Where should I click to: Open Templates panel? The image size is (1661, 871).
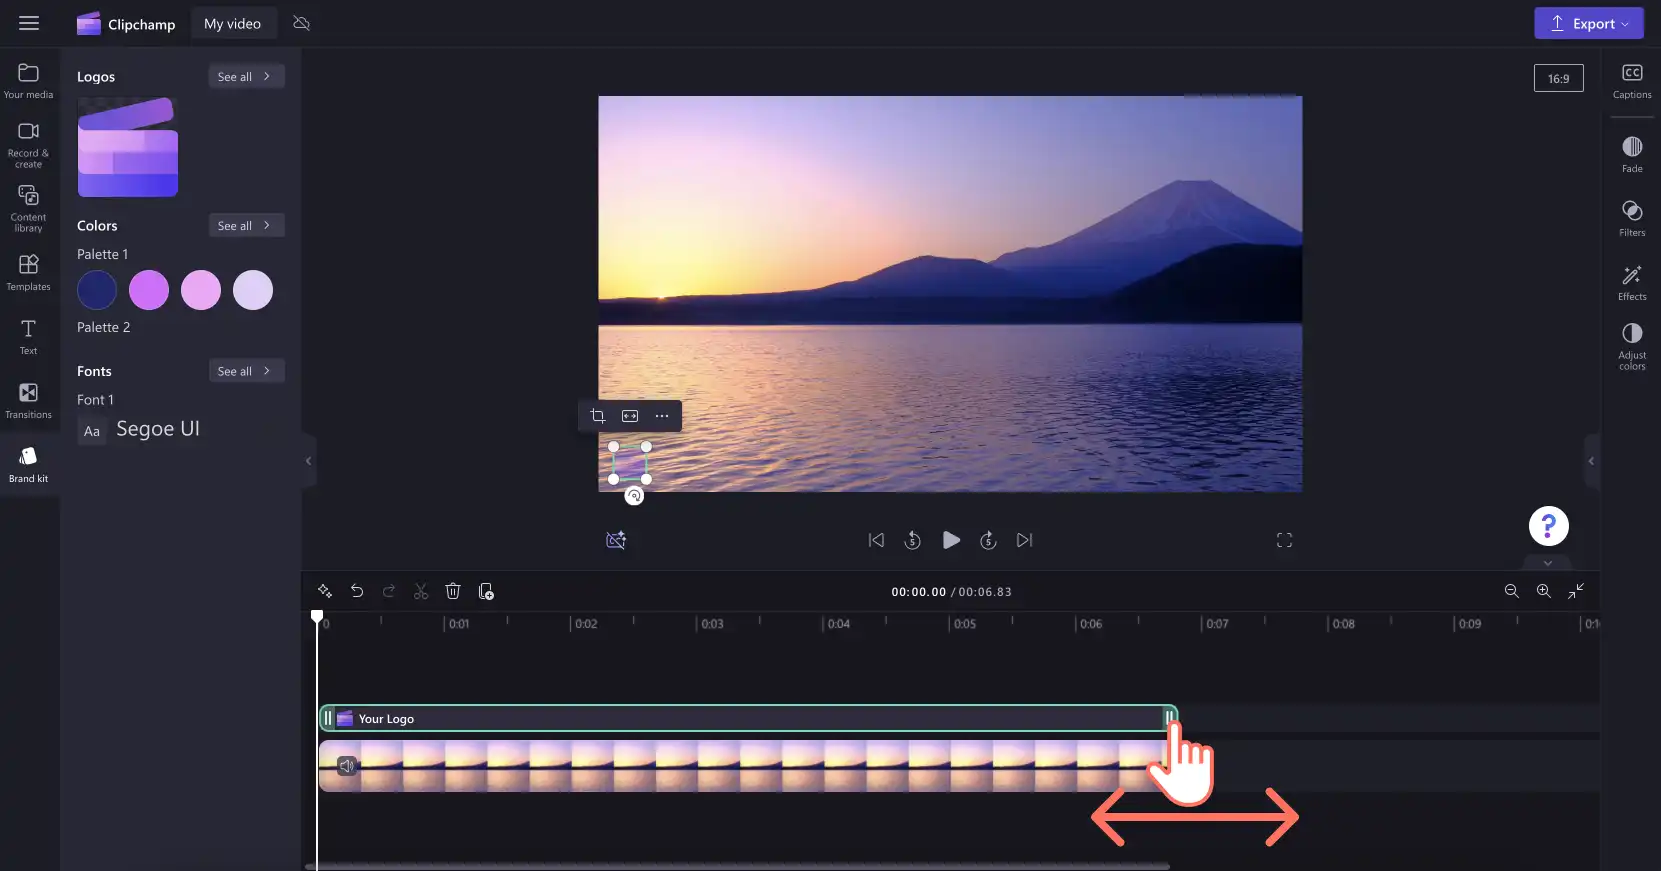(x=28, y=272)
